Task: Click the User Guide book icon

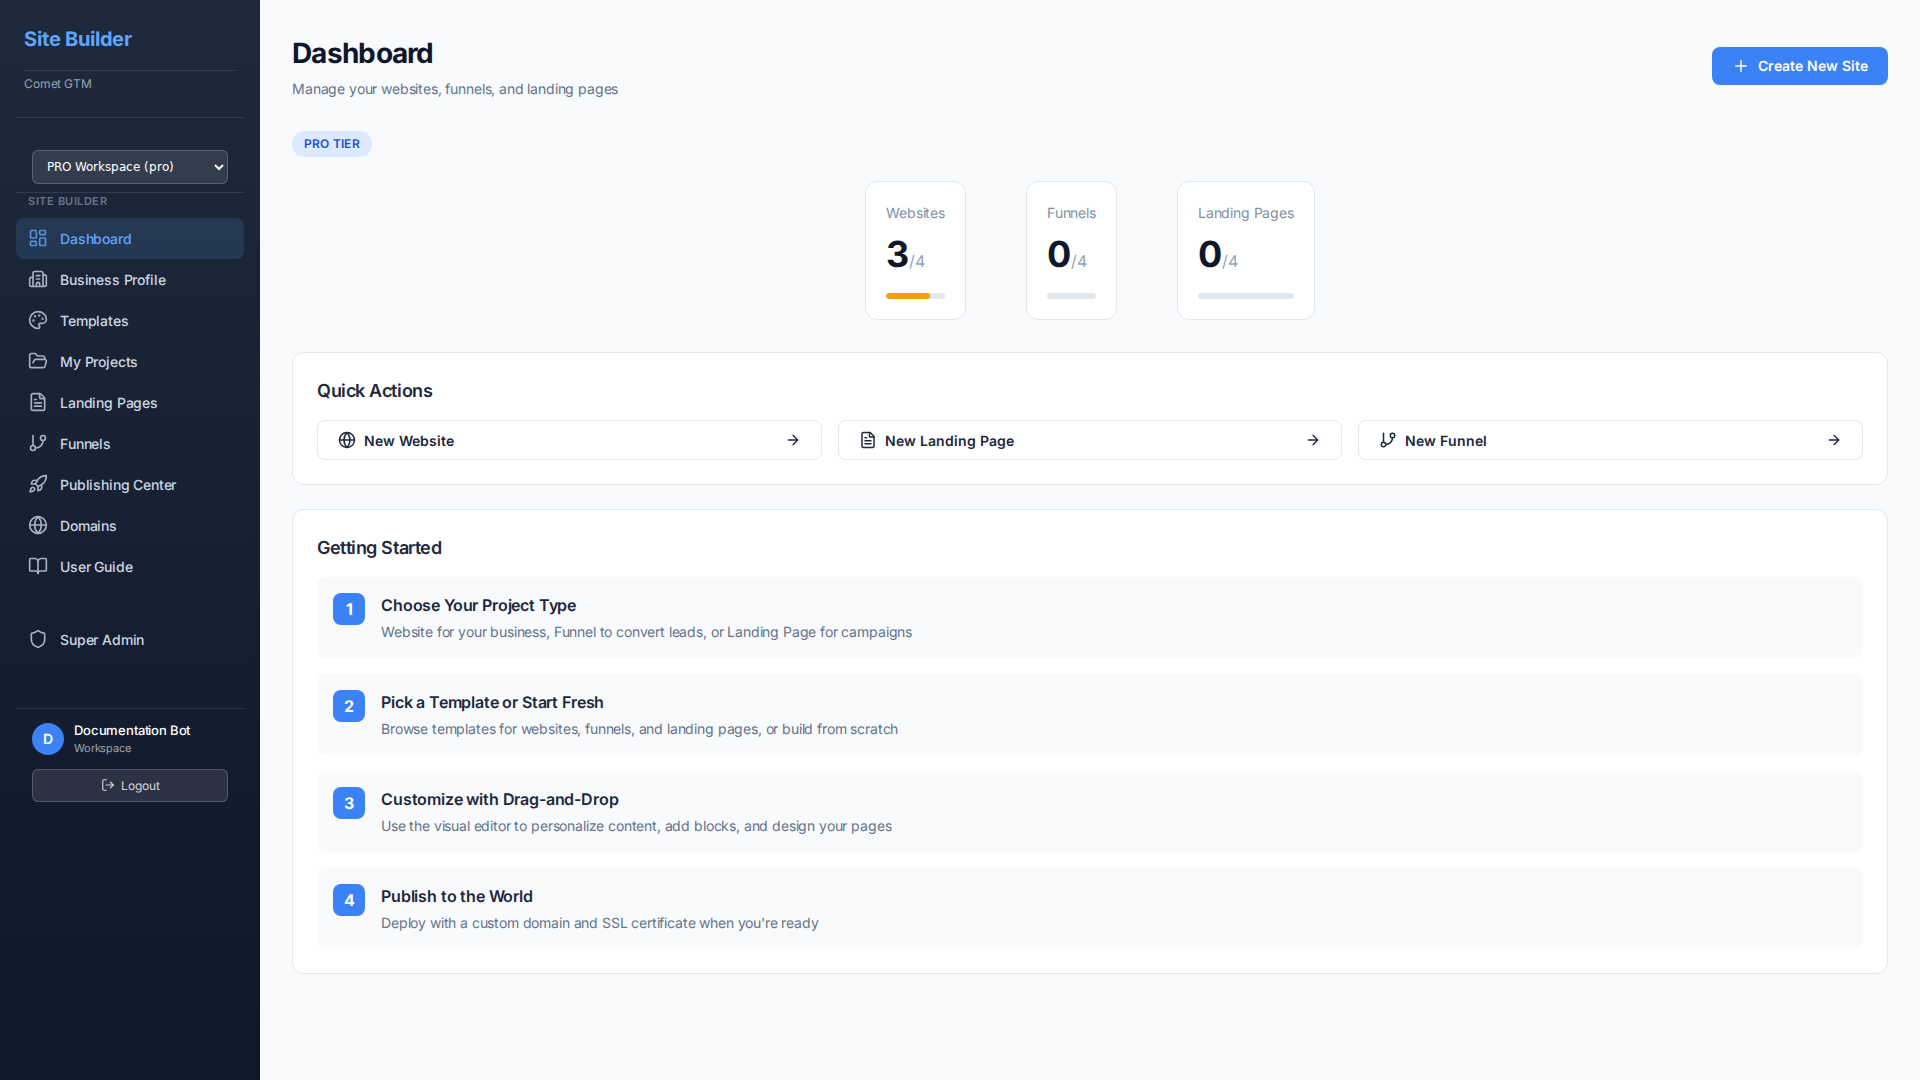Action: coord(38,567)
